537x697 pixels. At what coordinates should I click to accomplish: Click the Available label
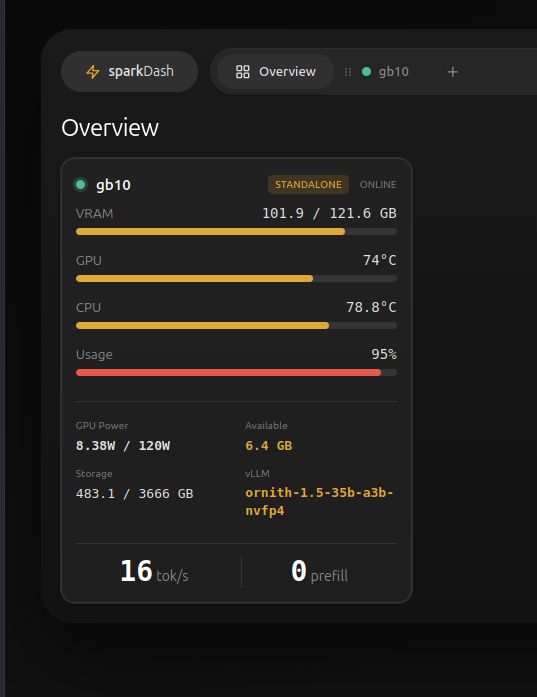pyautogui.click(x=266, y=425)
